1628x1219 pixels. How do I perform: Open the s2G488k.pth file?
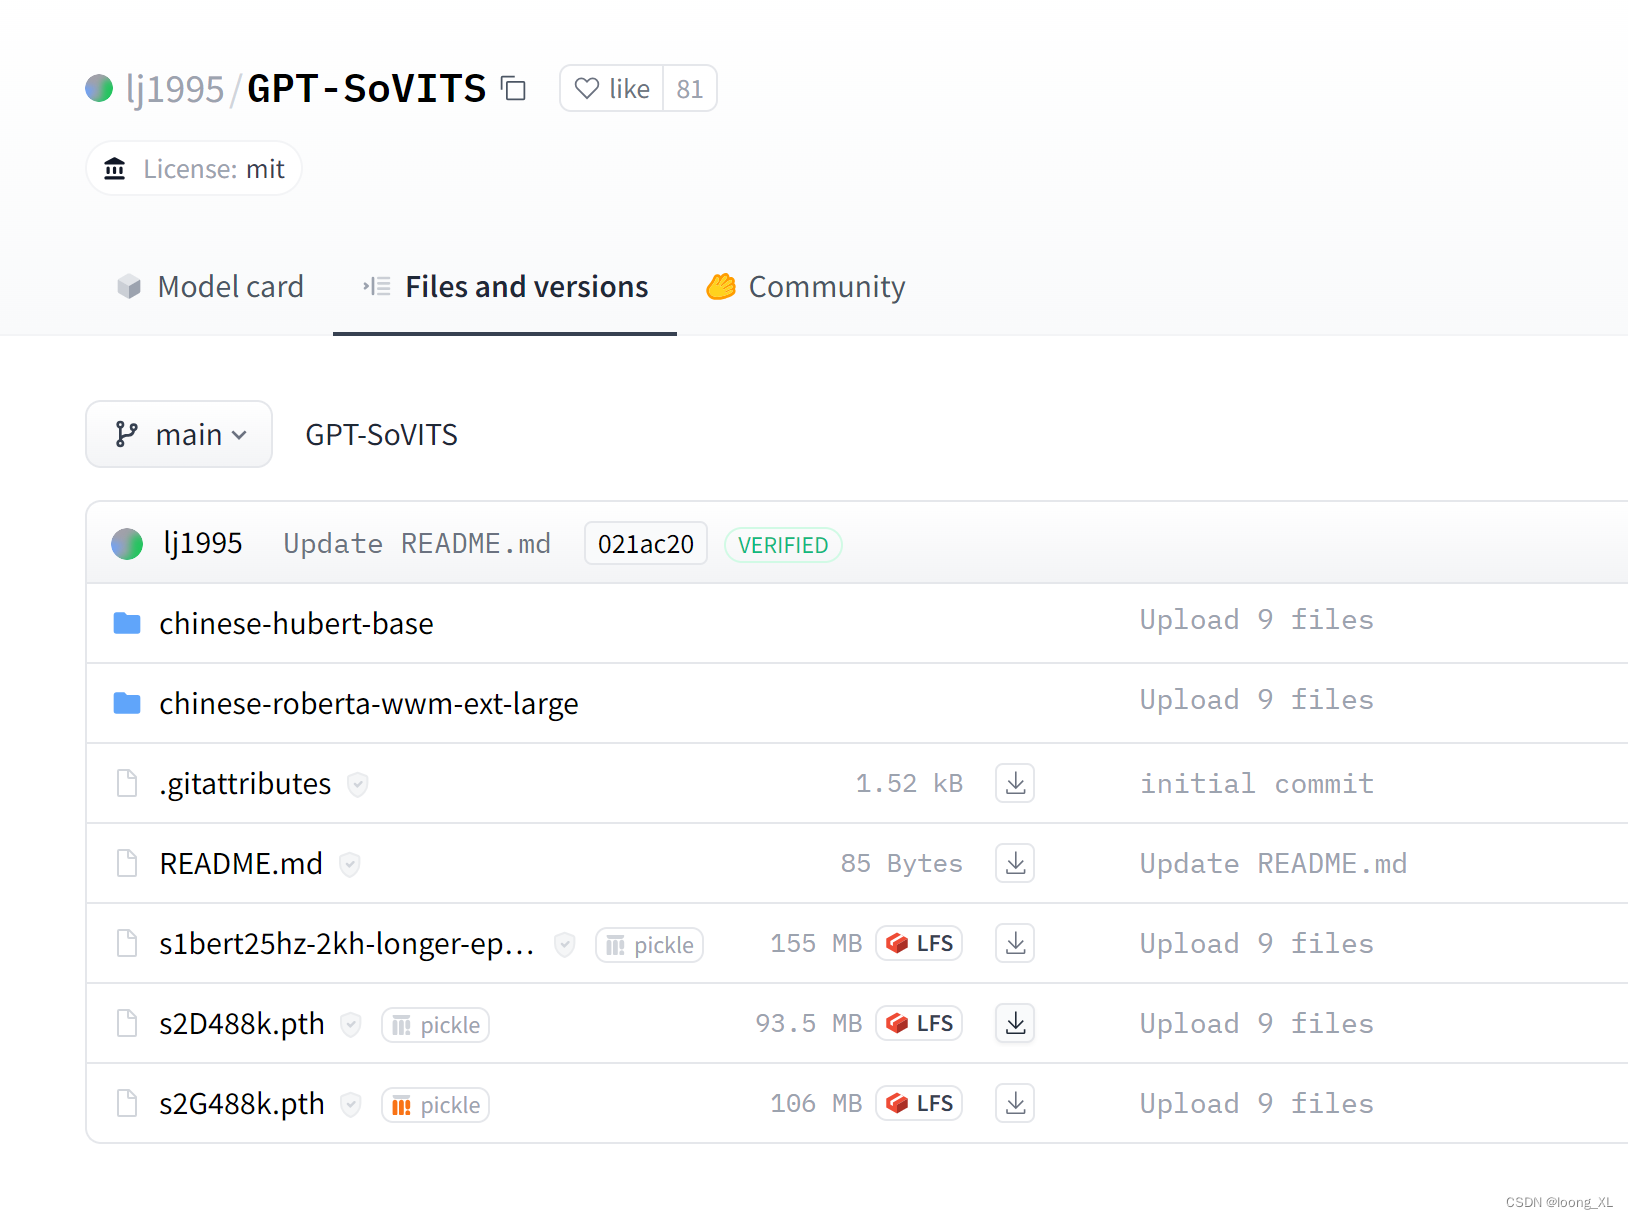(242, 1103)
